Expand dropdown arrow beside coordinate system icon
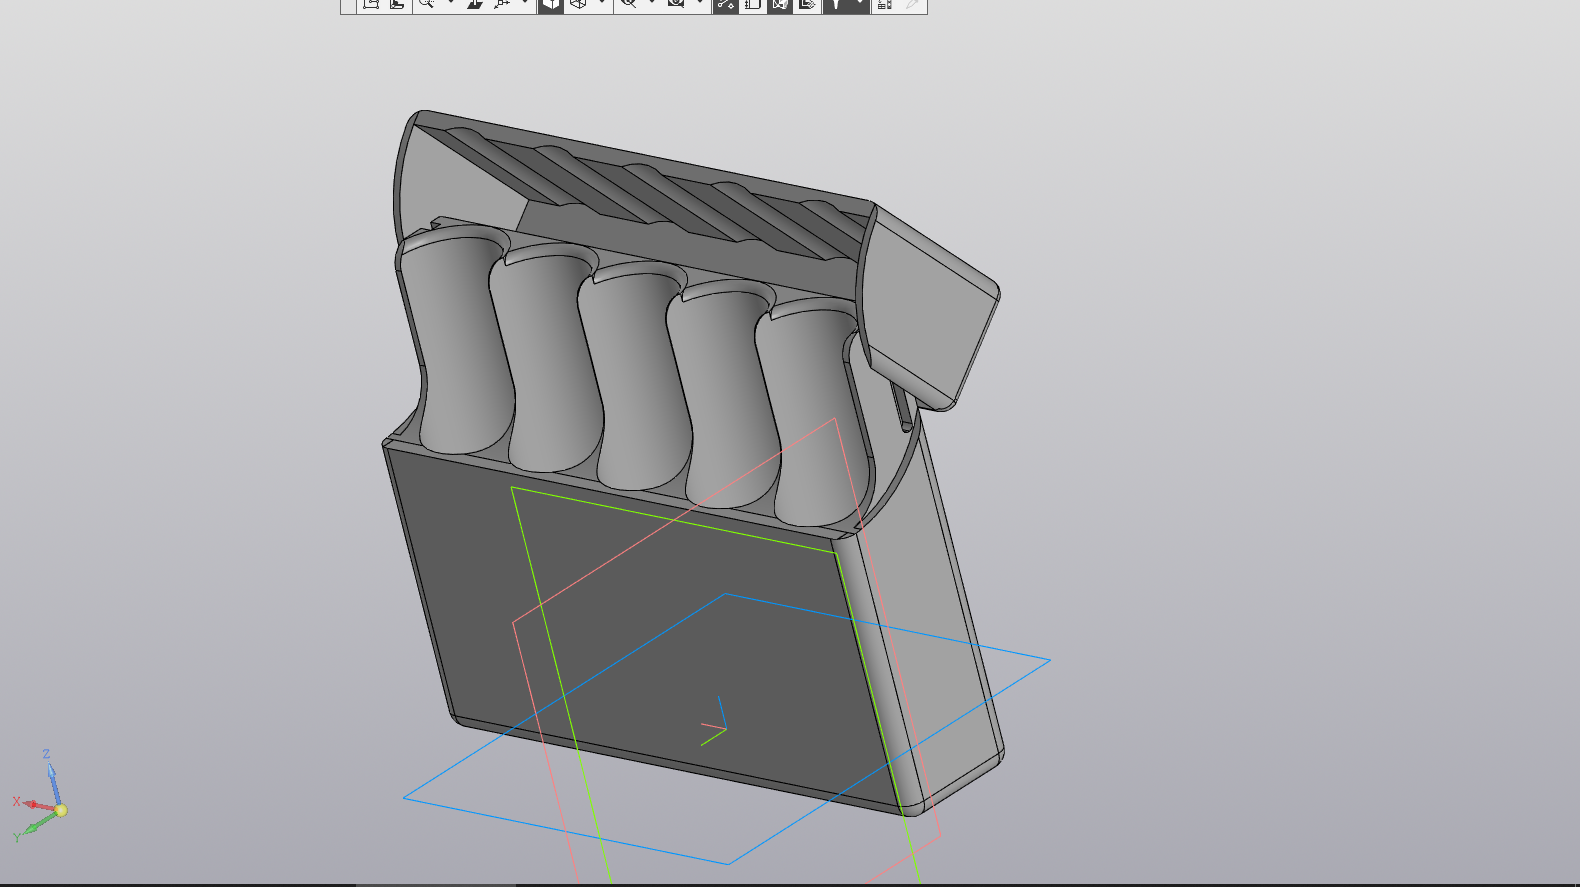The height and width of the screenshot is (887, 1580). tap(525, 4)
